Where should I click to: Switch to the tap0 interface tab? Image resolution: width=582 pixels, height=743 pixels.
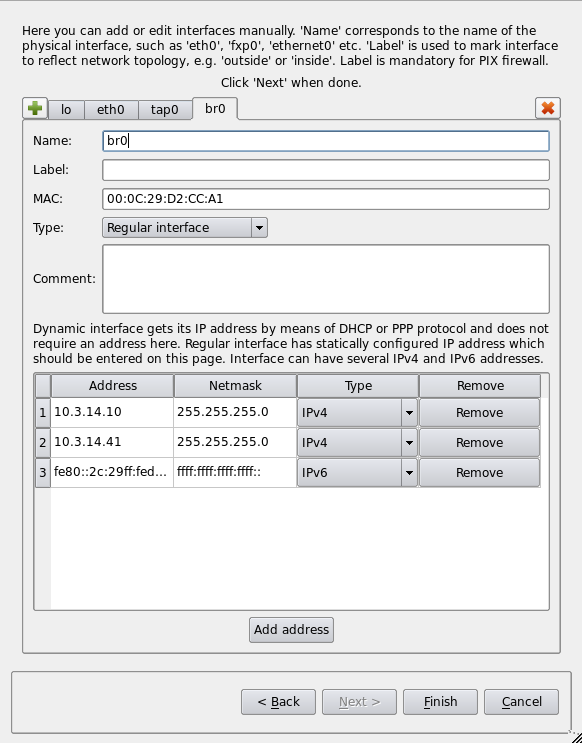165,110
